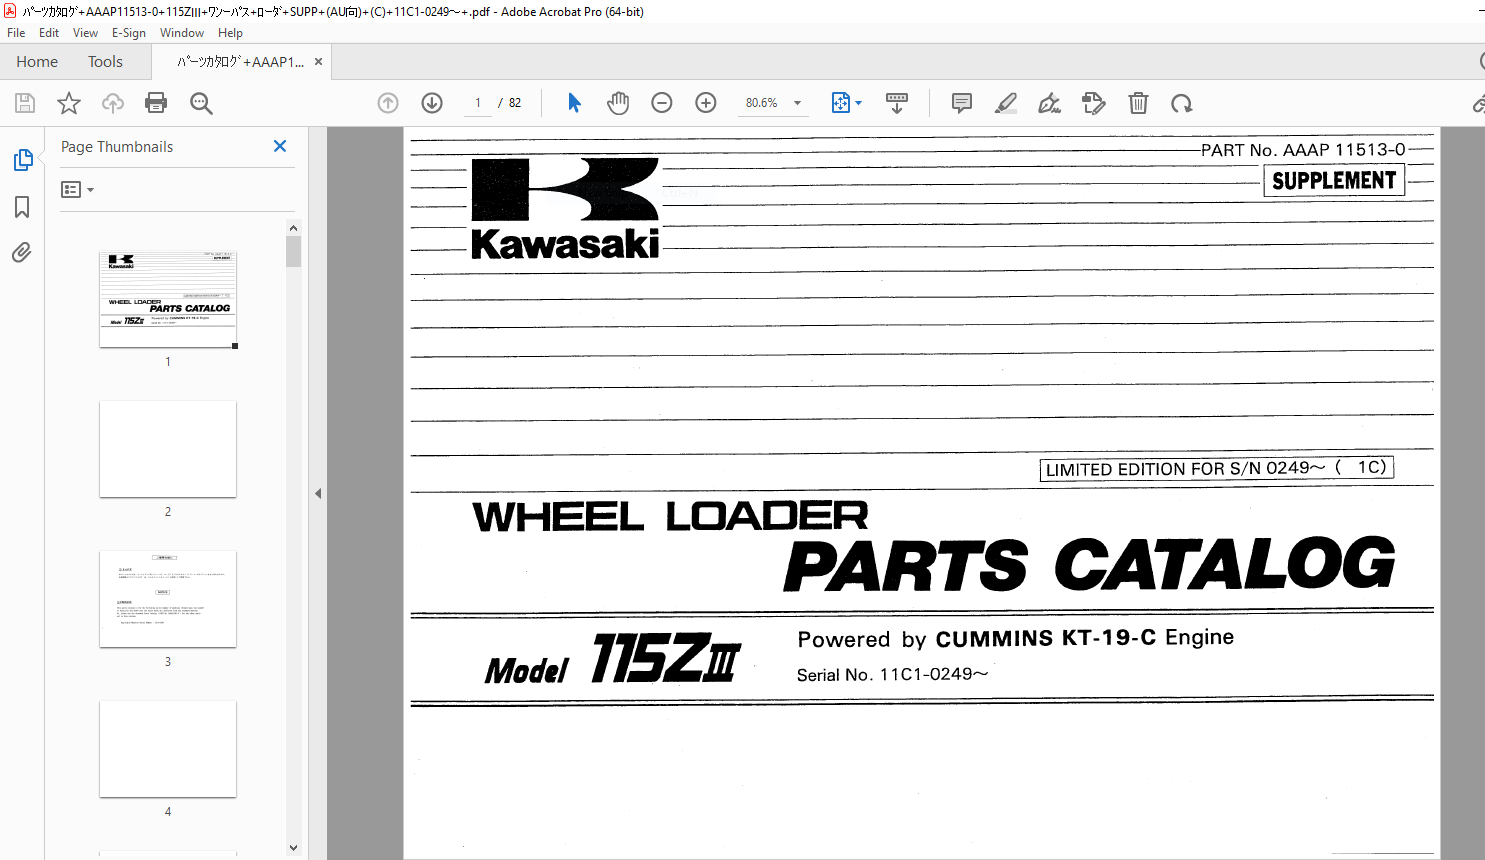
Task: Open the Window menu
Action: (x=182, y=33)
